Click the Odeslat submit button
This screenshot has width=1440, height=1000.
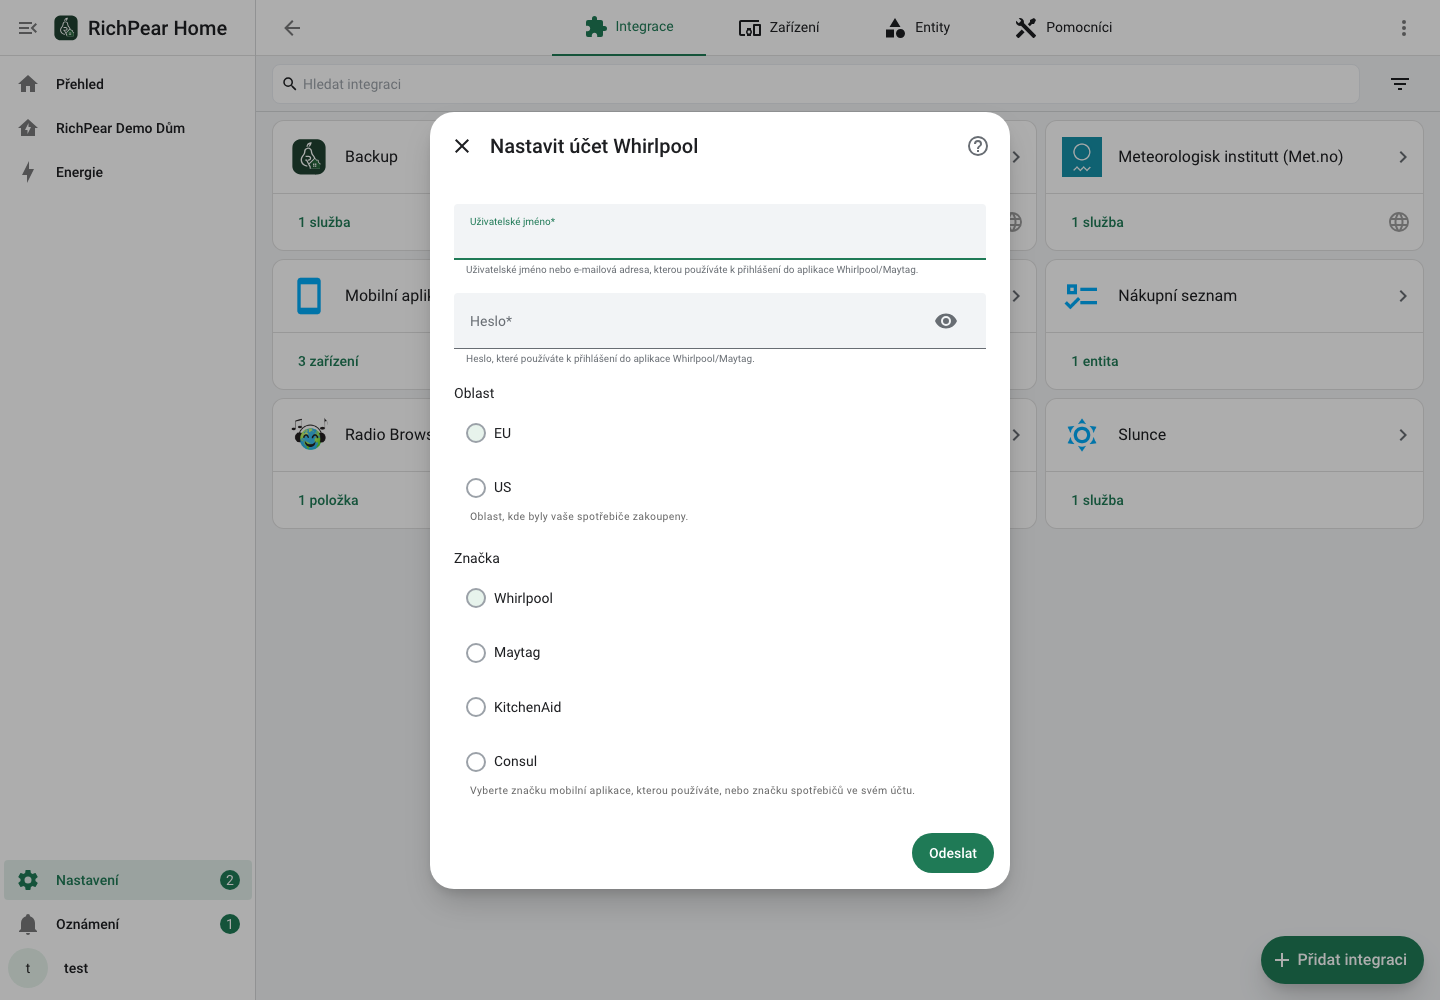(x=953, y=853)
